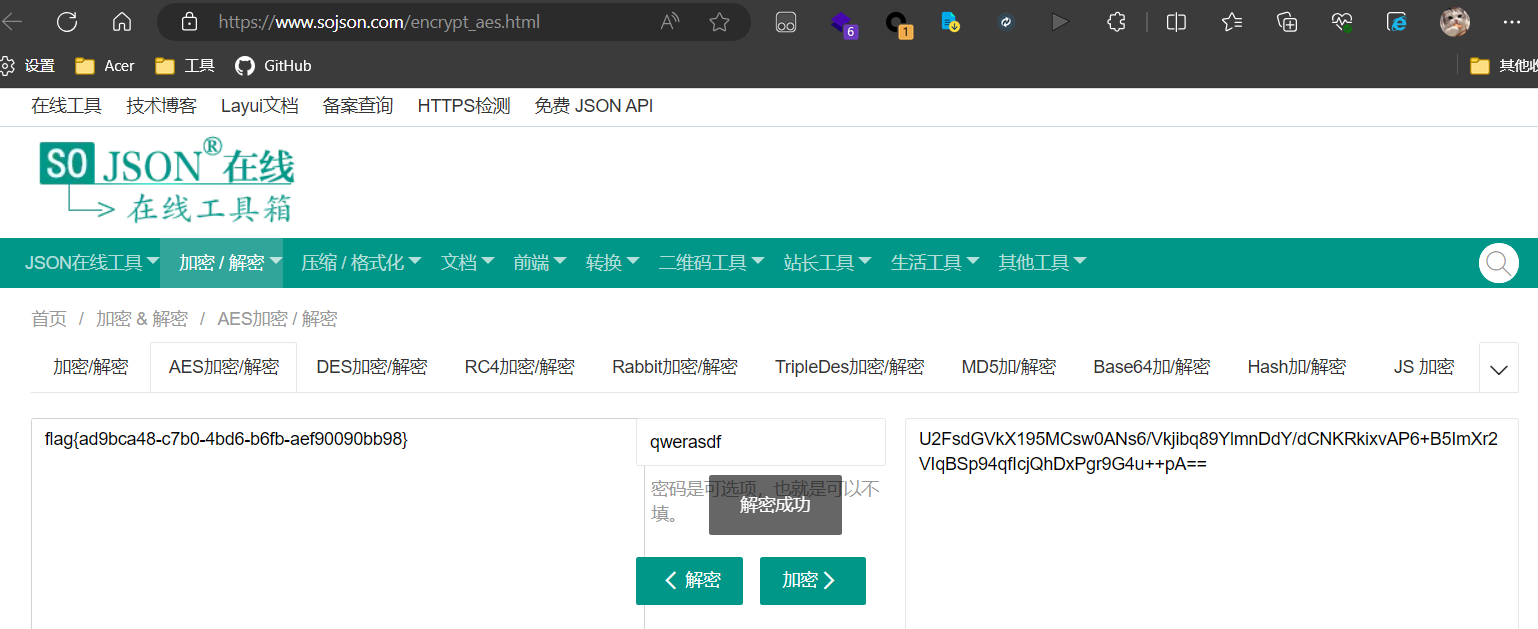The height and width of the screenshot is (629, 1538).
Task: Expand more encryption tabs chevron
Action: 1498,368
